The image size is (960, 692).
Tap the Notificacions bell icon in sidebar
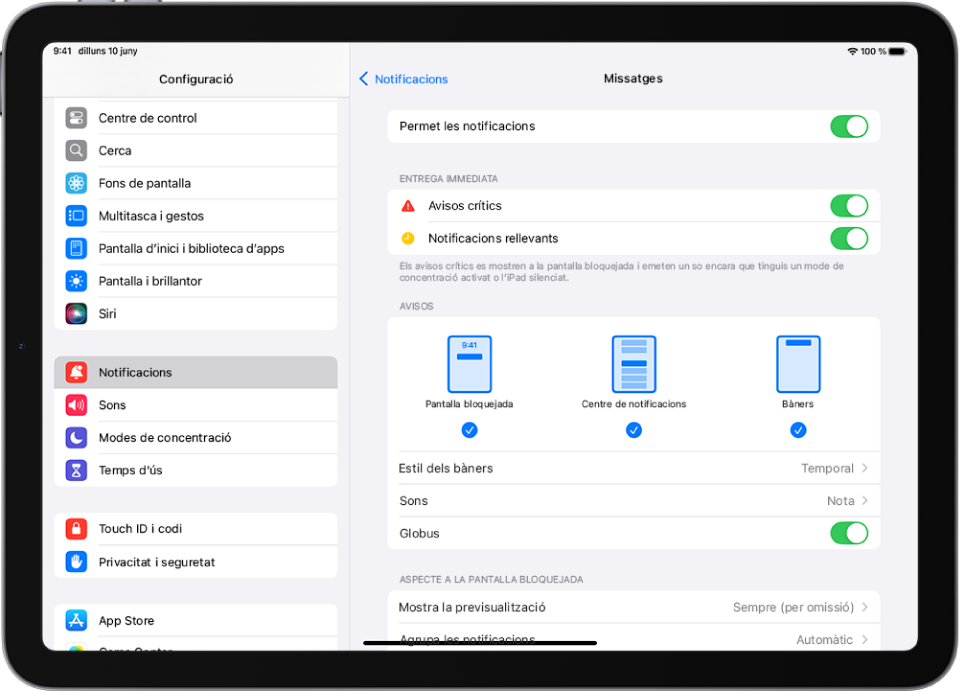point(76,372)
